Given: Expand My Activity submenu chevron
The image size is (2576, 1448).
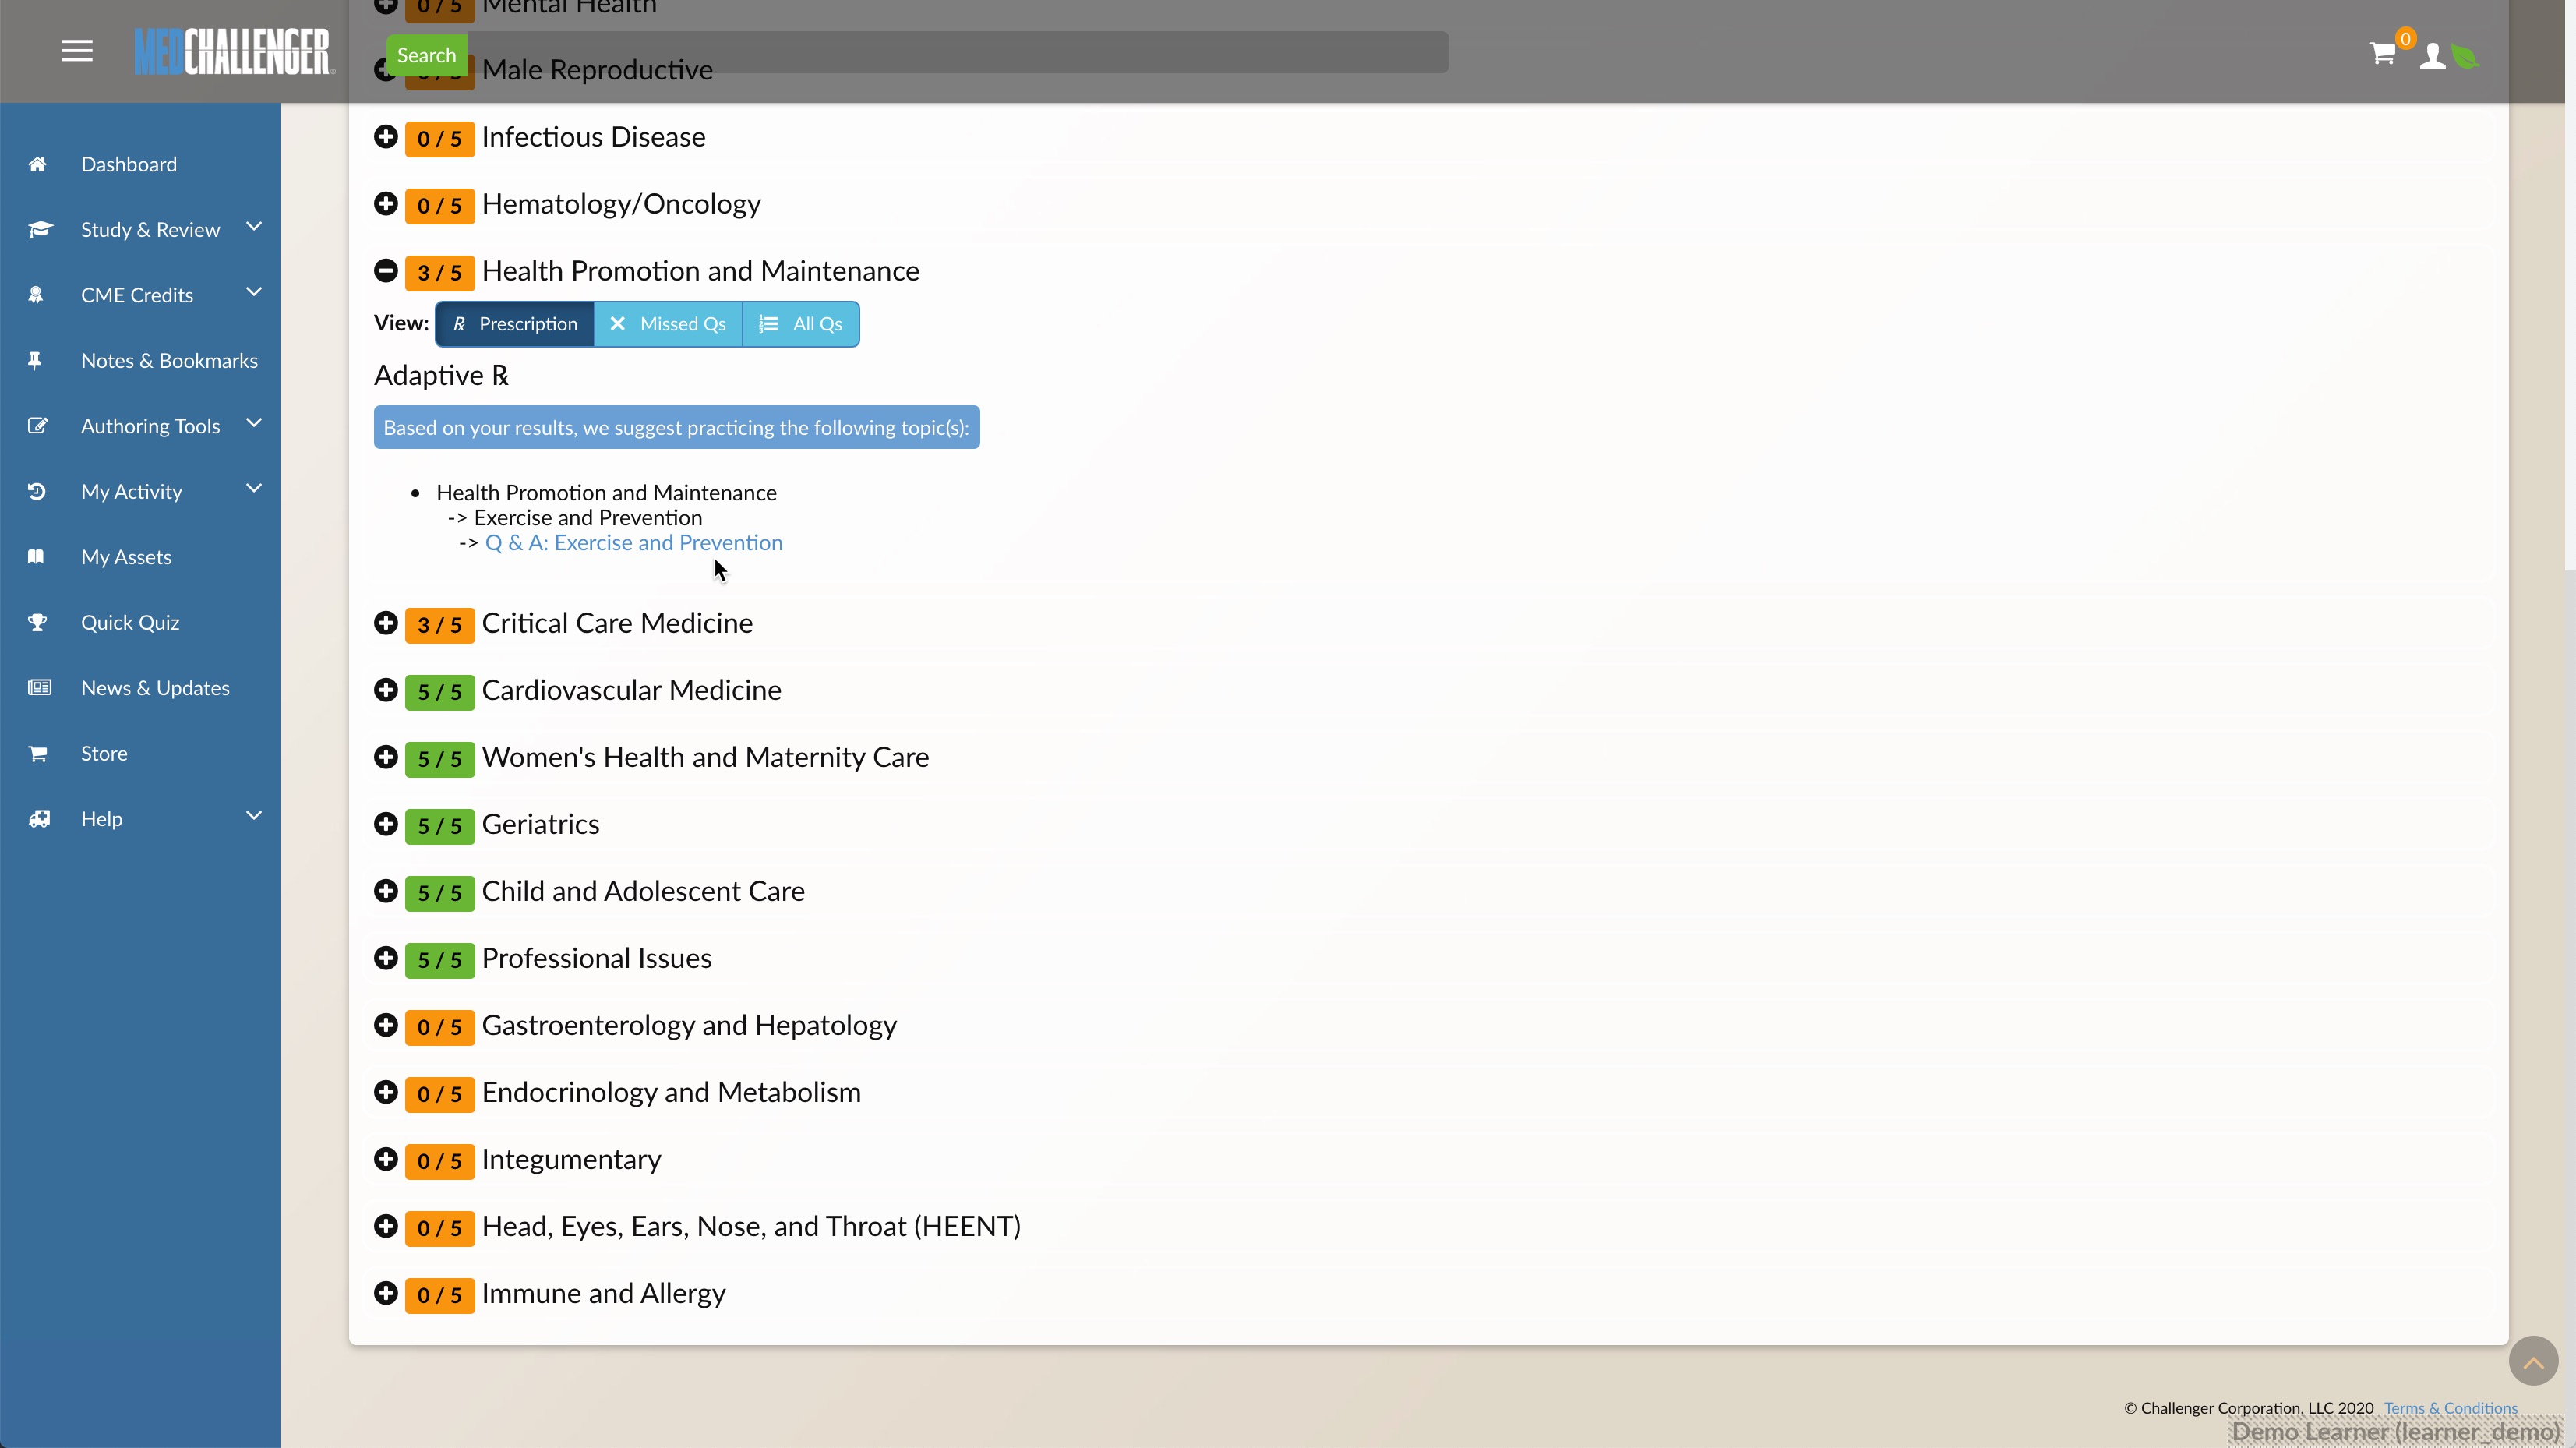Looking at the screenshot, I should pos(254,489).
